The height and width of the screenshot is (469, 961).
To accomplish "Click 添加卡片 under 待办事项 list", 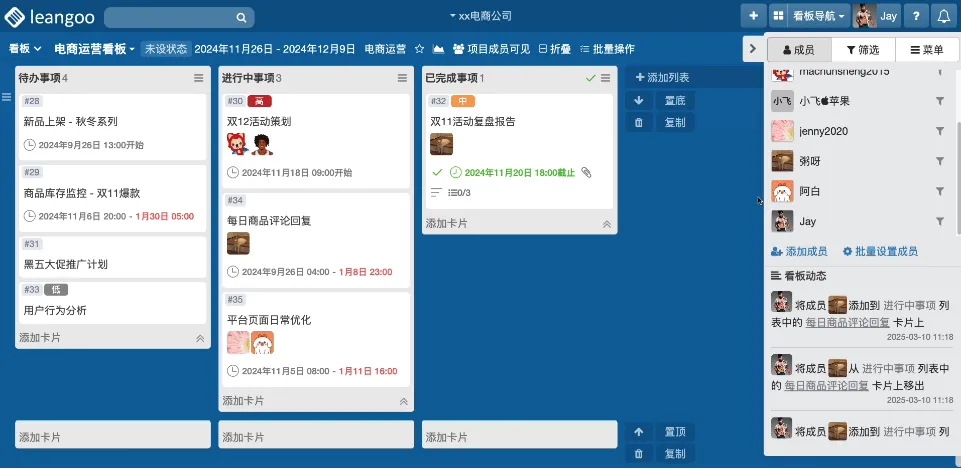I will point(40,338).
